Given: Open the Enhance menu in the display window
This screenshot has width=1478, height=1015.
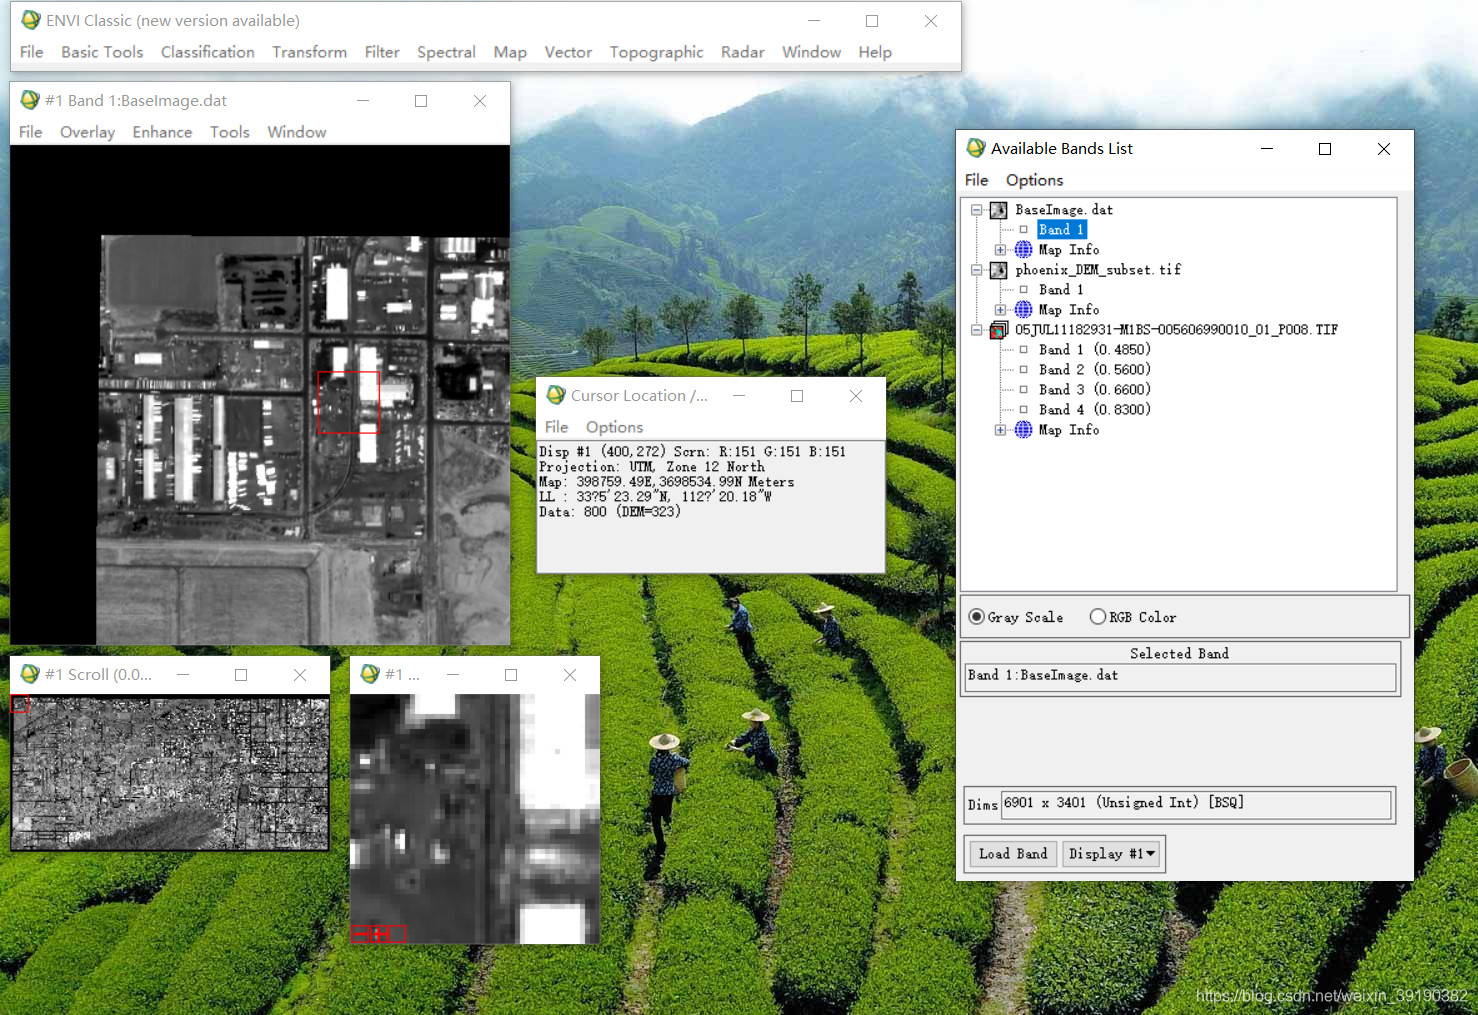Looking at the screenshot, I should [162, 132].
